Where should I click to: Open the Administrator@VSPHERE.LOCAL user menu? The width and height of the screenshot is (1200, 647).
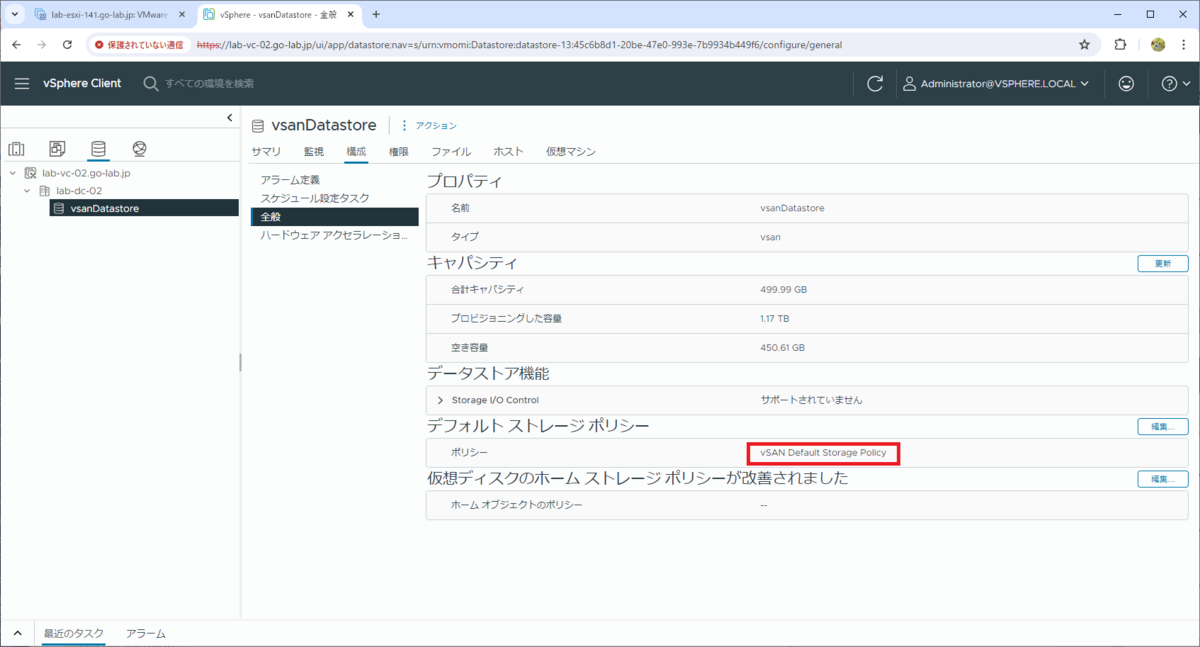pyautogui.click(x=996, y=84)
